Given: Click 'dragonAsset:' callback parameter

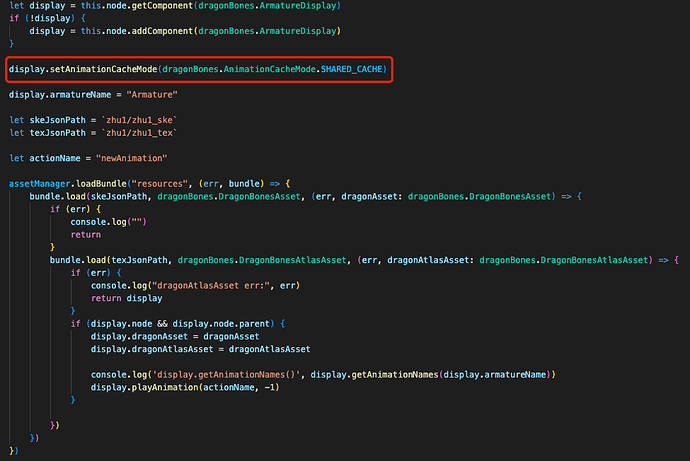Looking at the screenshot, I should tap(371, 197).
